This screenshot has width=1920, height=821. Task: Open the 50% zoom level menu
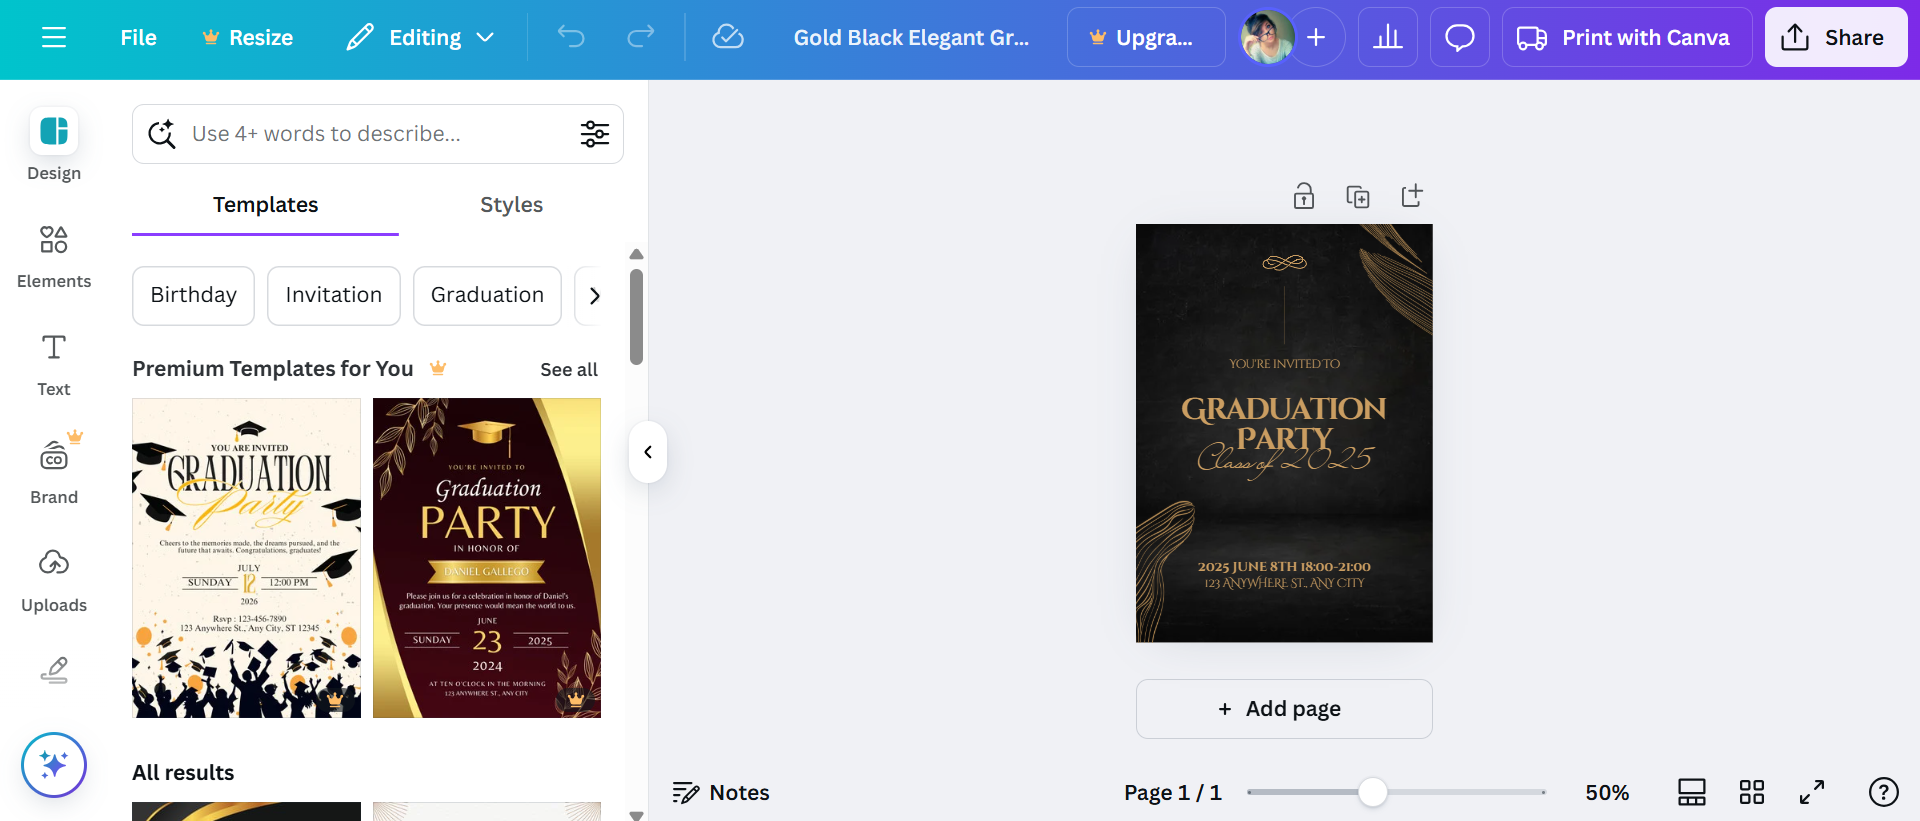[x=1607, y=793]
